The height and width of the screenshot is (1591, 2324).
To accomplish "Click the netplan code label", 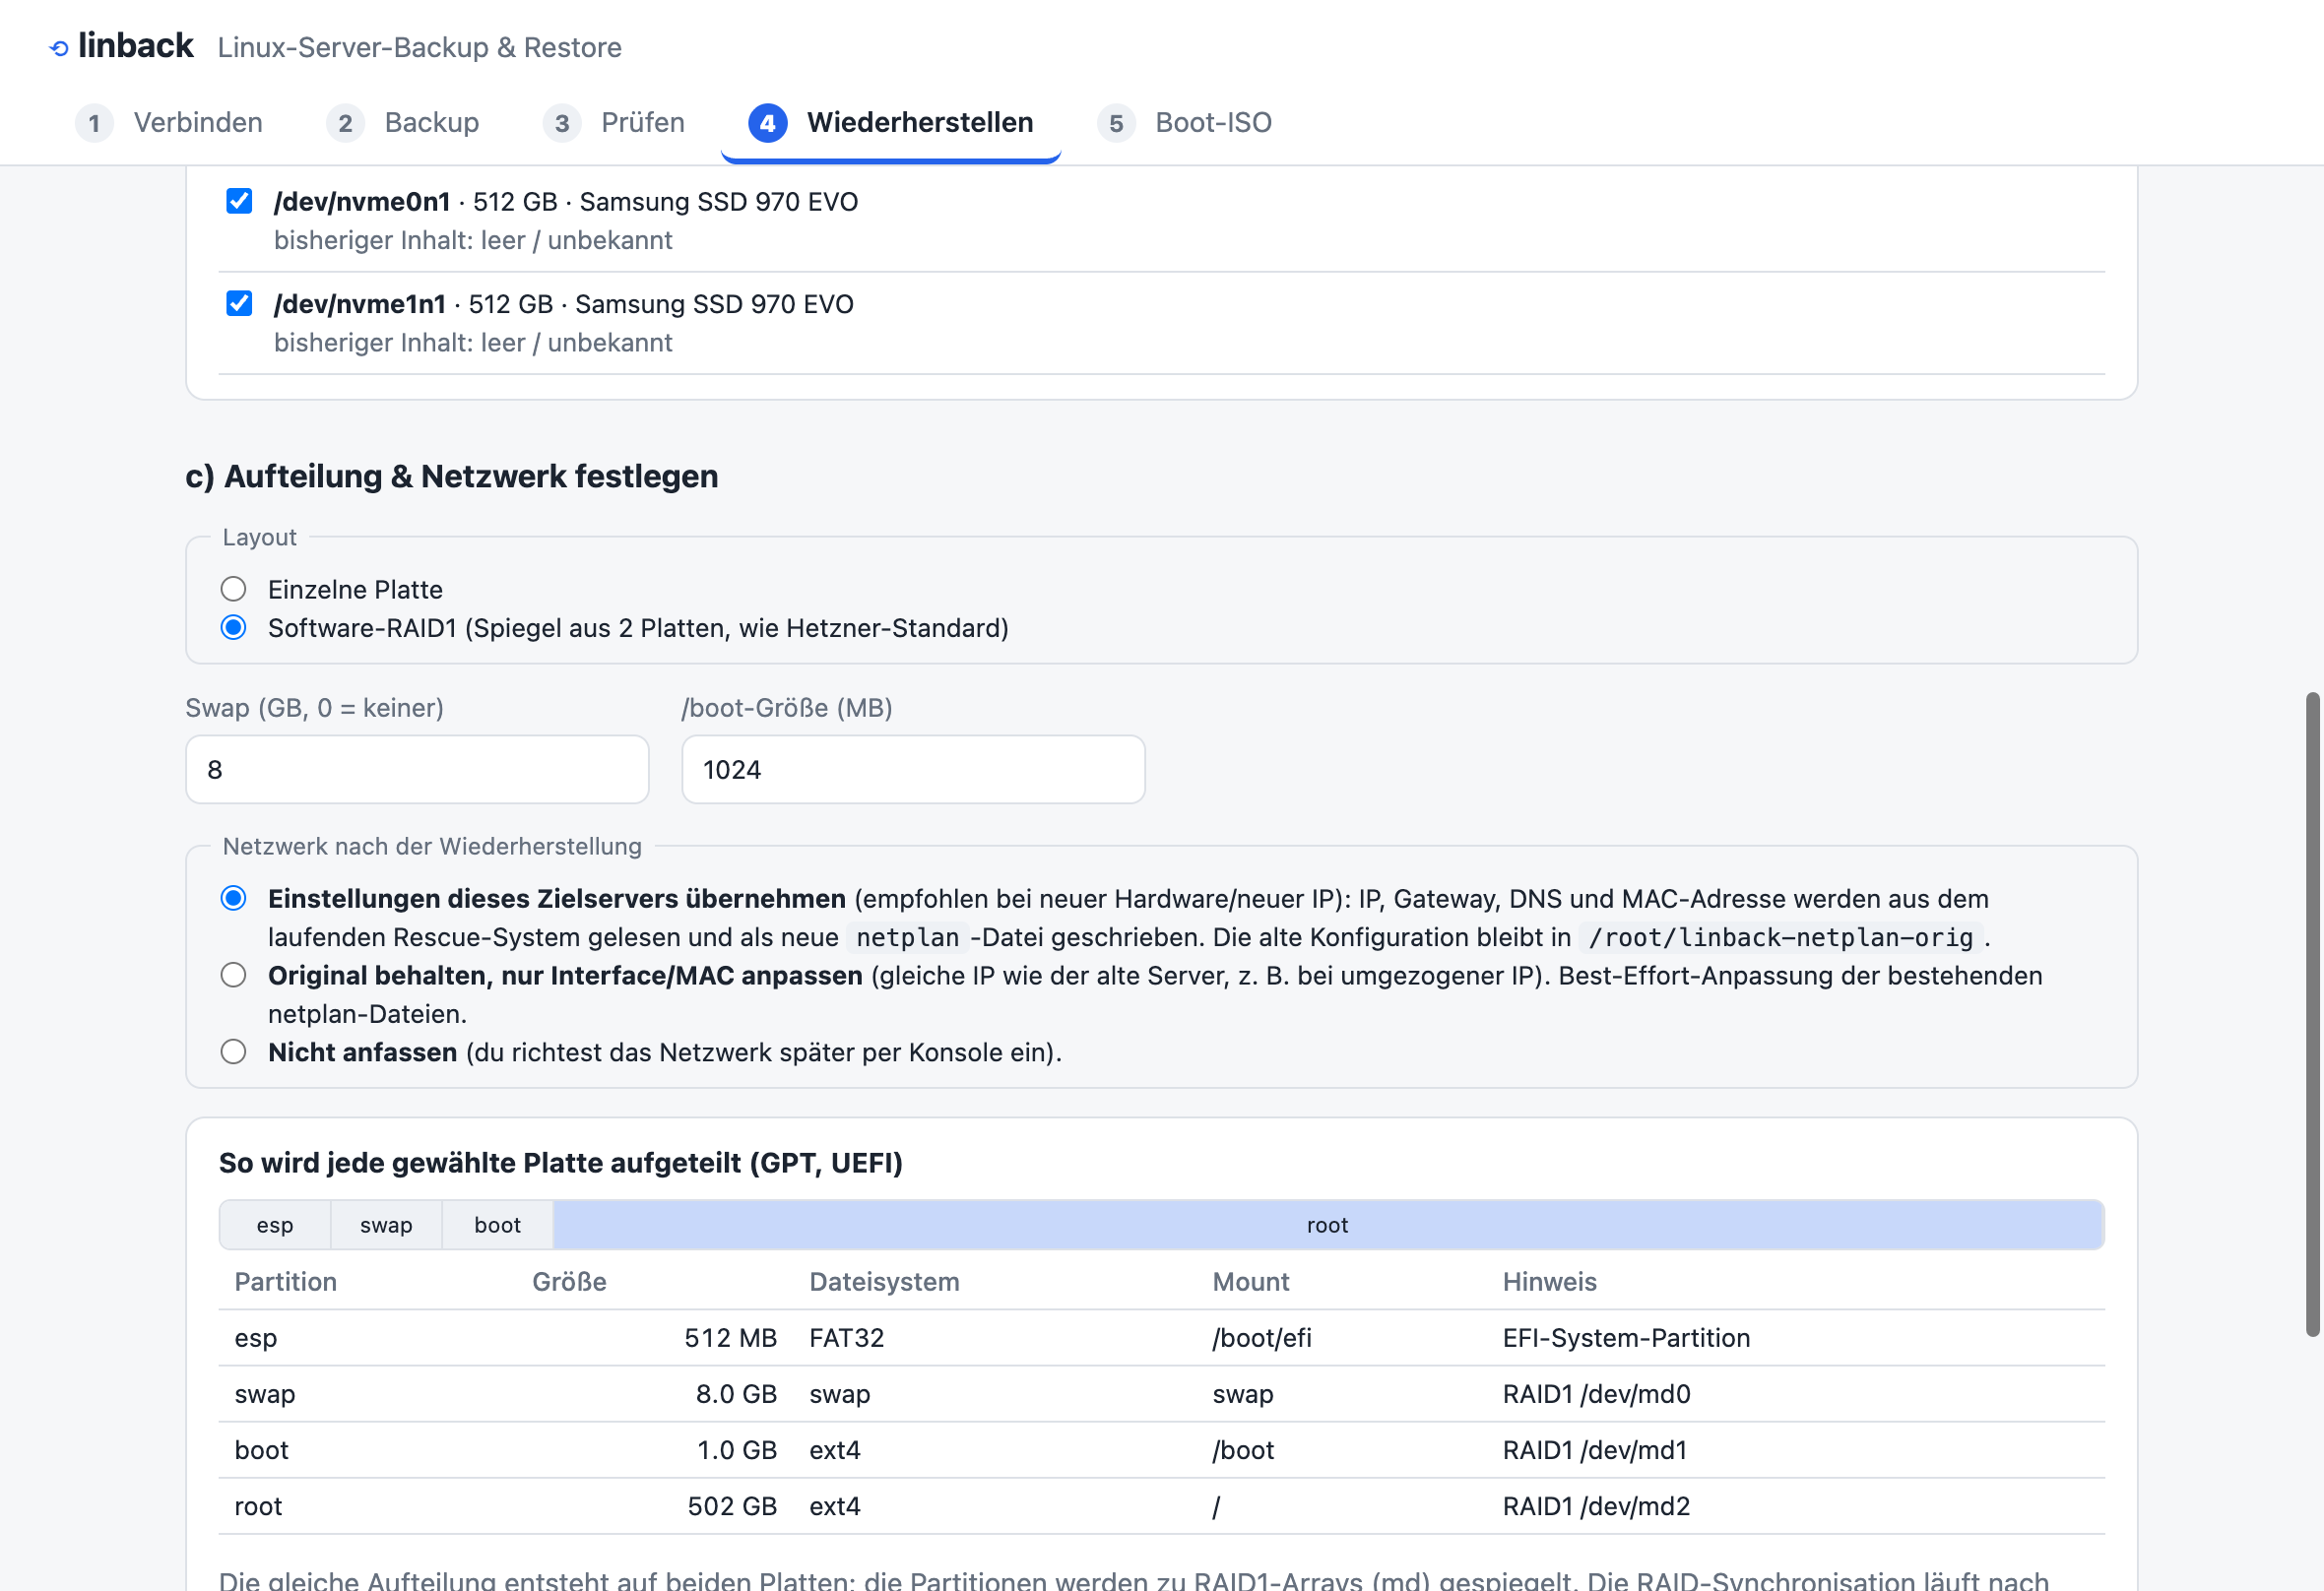I will pos(907,937).
